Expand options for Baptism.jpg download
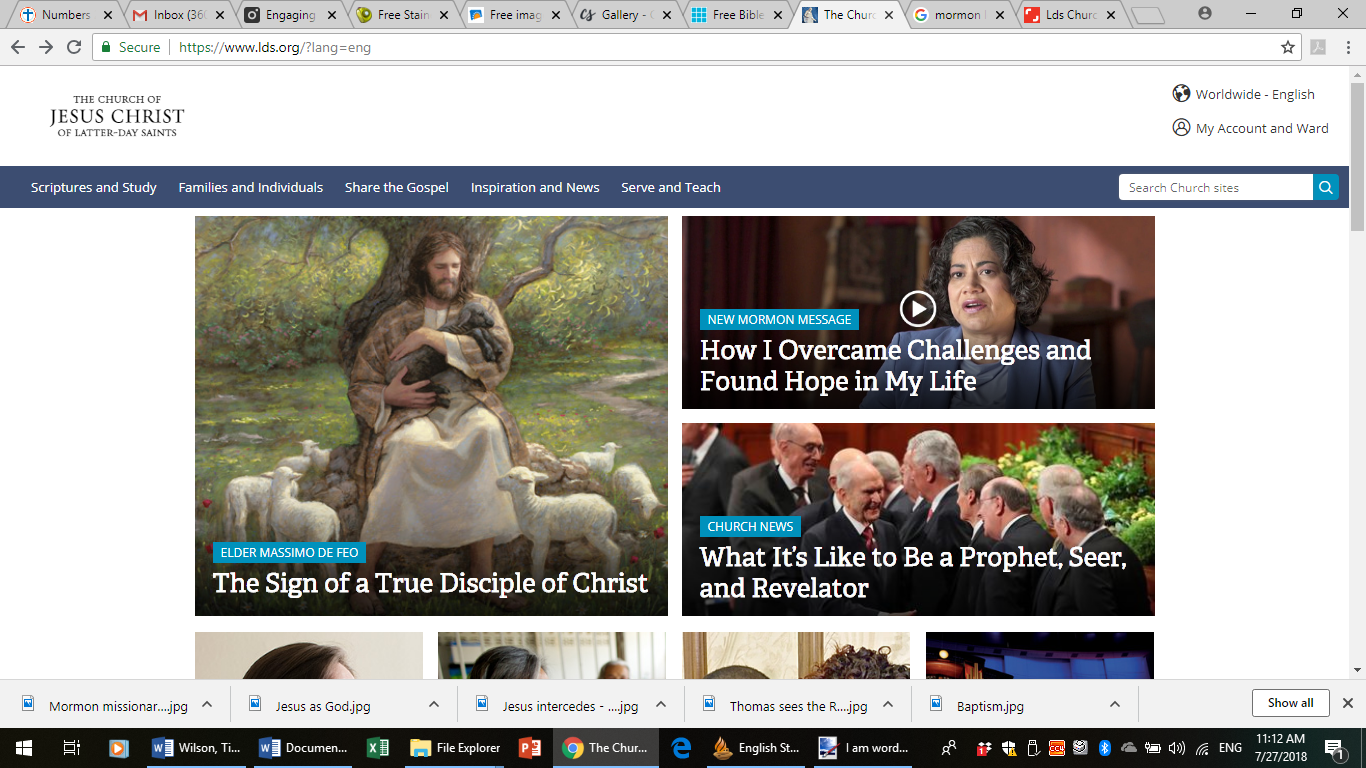Screen dimensions: 1366x768 coord(1114,704)
